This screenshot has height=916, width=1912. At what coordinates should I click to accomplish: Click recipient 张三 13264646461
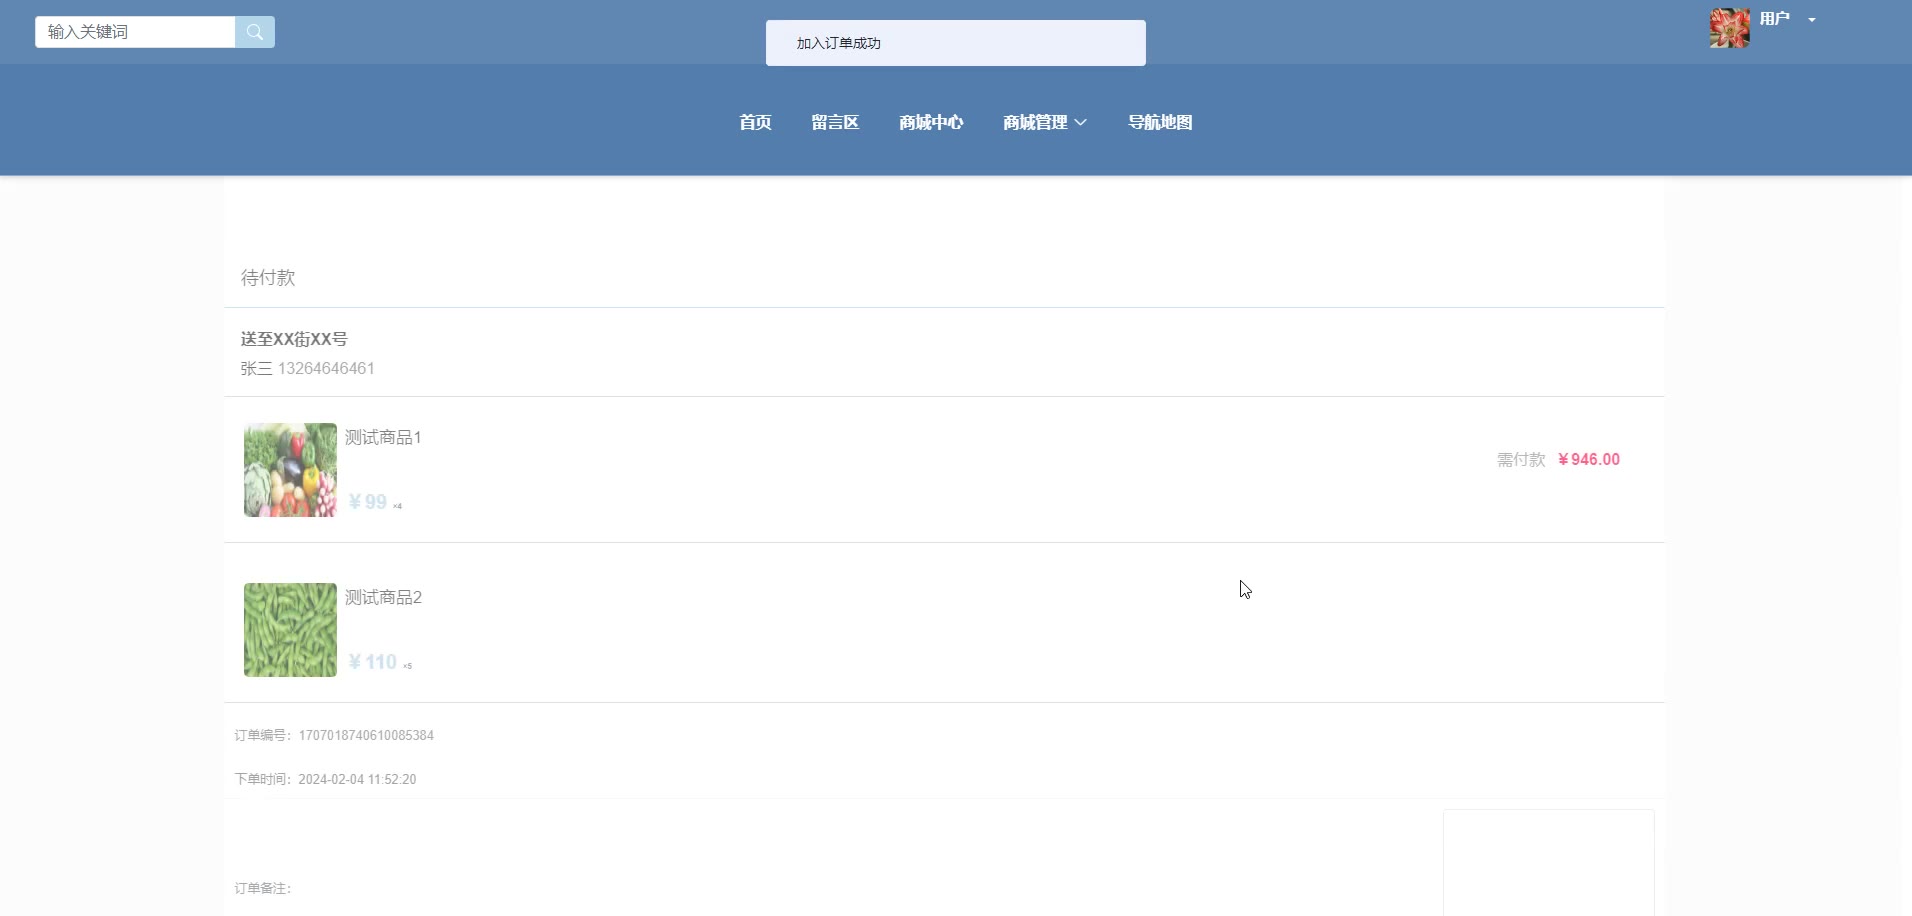308,368
